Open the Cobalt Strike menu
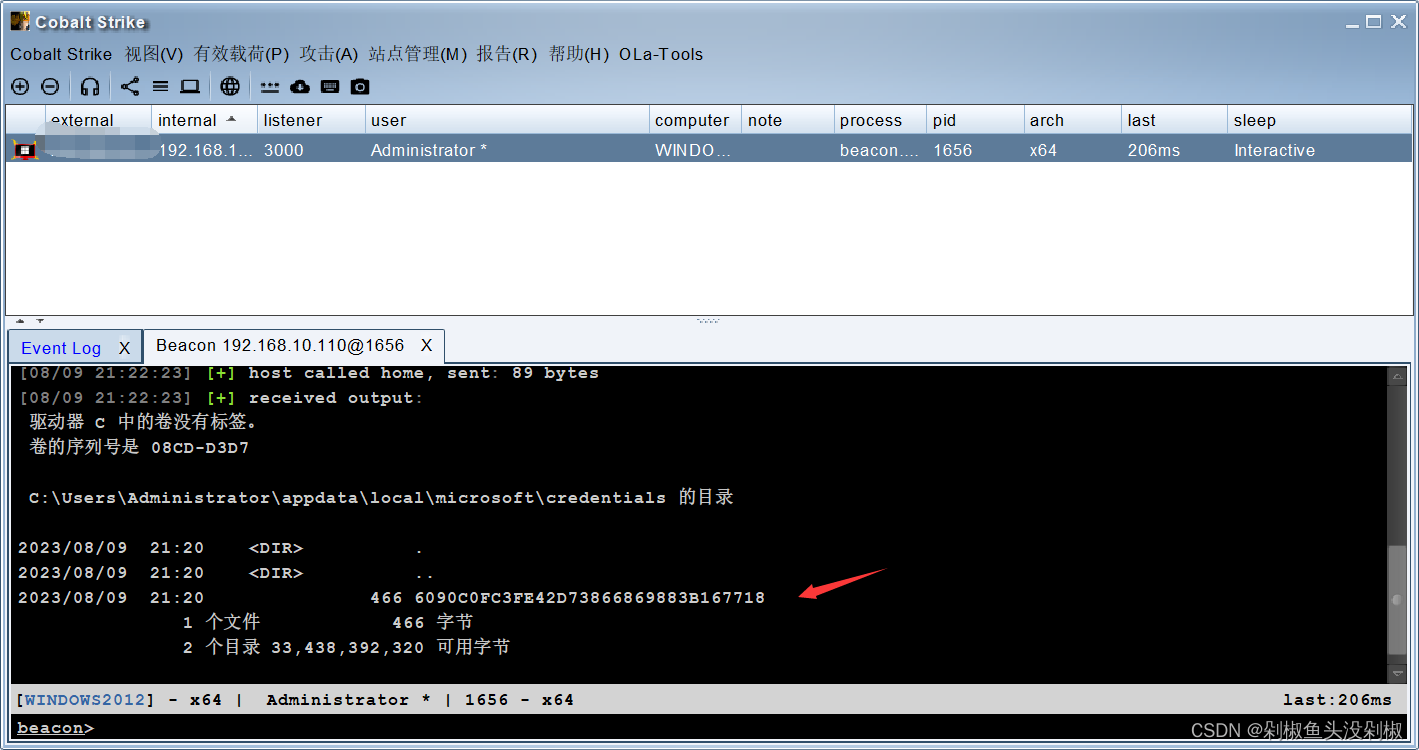 (61, 54)
